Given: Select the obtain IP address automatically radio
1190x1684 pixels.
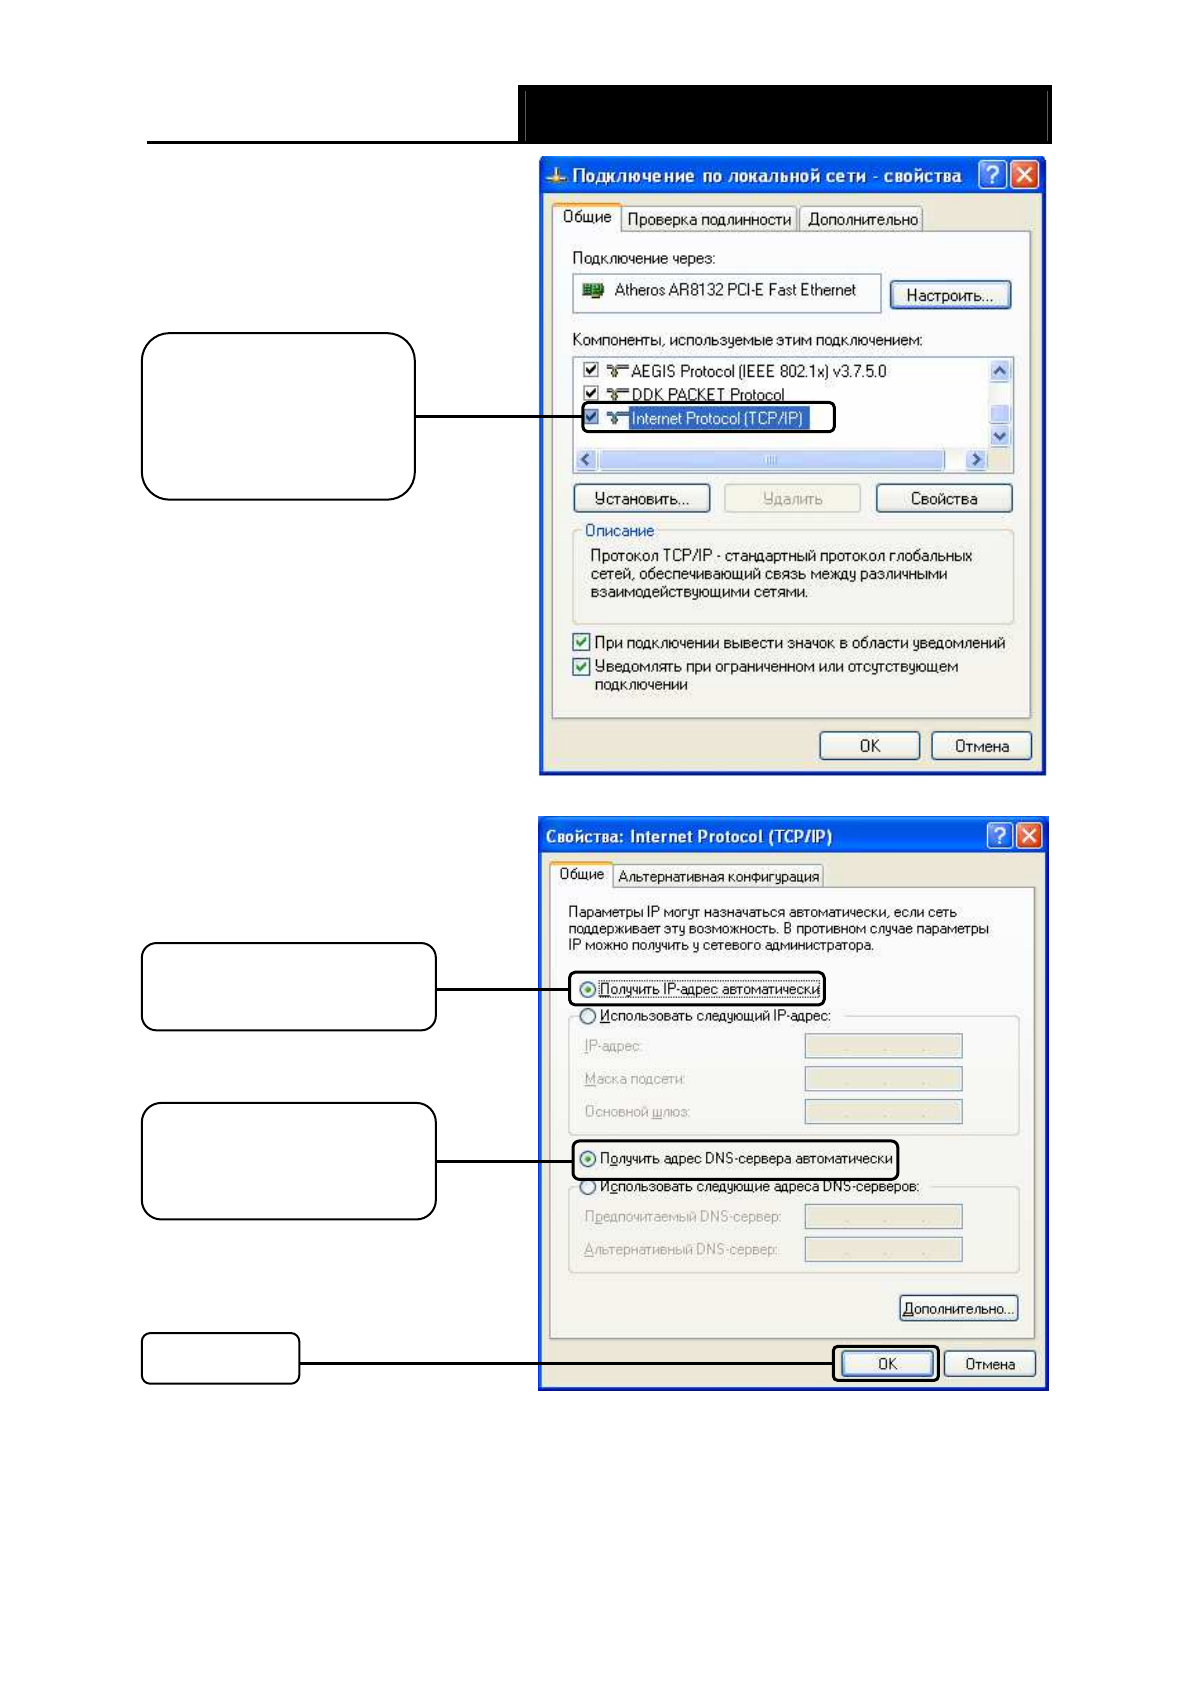Looking at the screenshot, I should (588, 990).
